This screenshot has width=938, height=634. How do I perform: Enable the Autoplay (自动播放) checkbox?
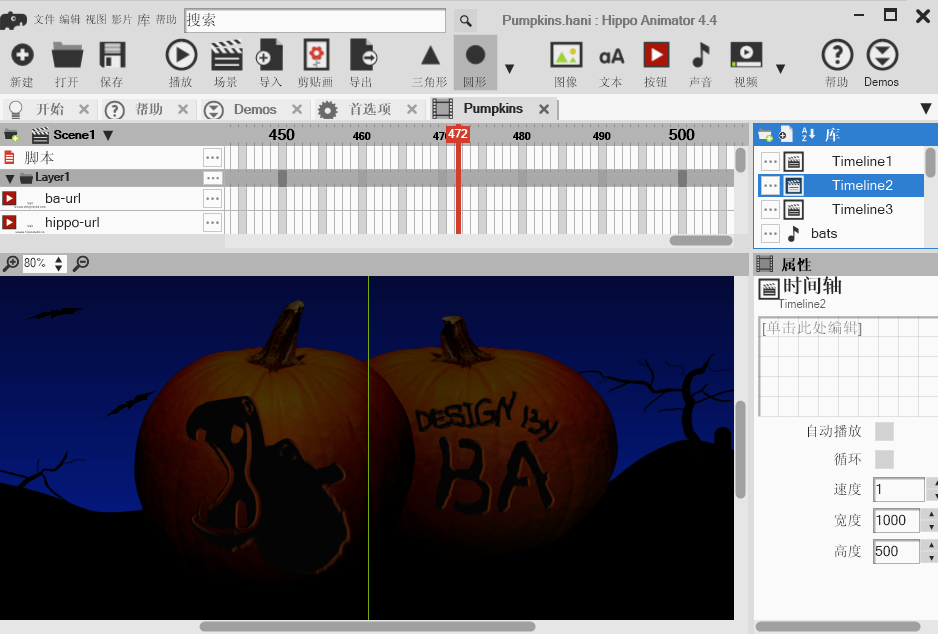point(884,431)
